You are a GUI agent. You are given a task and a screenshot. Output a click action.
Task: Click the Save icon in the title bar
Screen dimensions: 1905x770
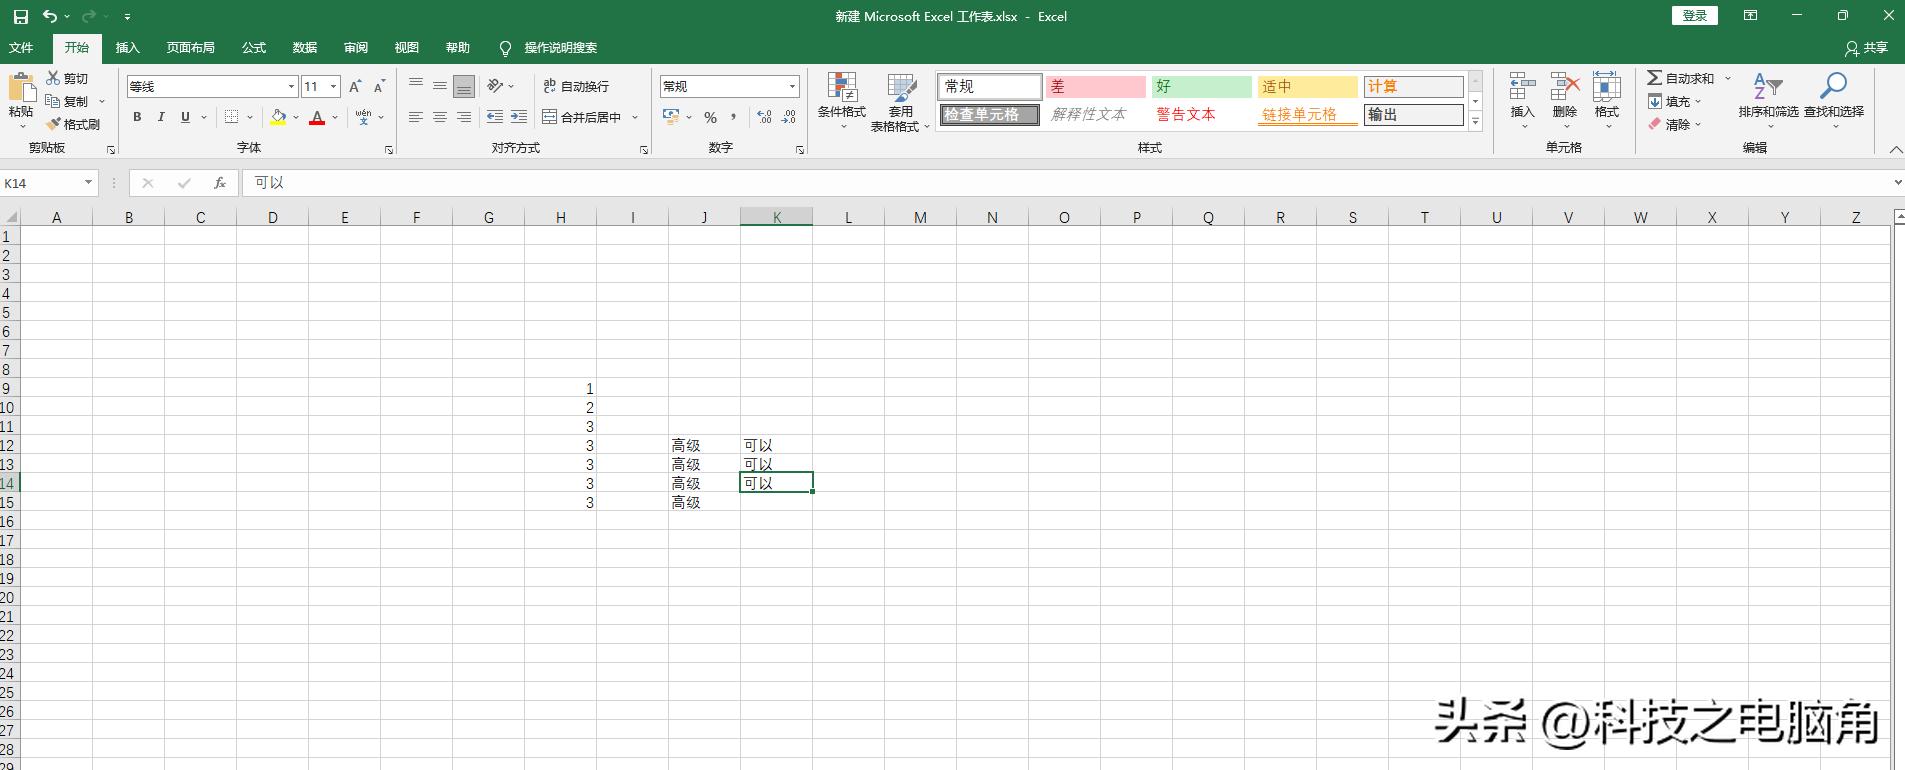pos(20,17)
